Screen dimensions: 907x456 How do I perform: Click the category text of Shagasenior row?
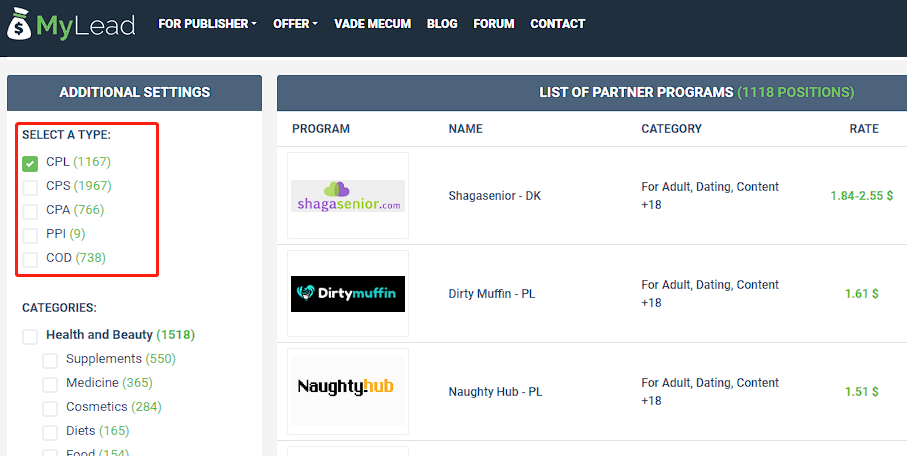[710, 196]
